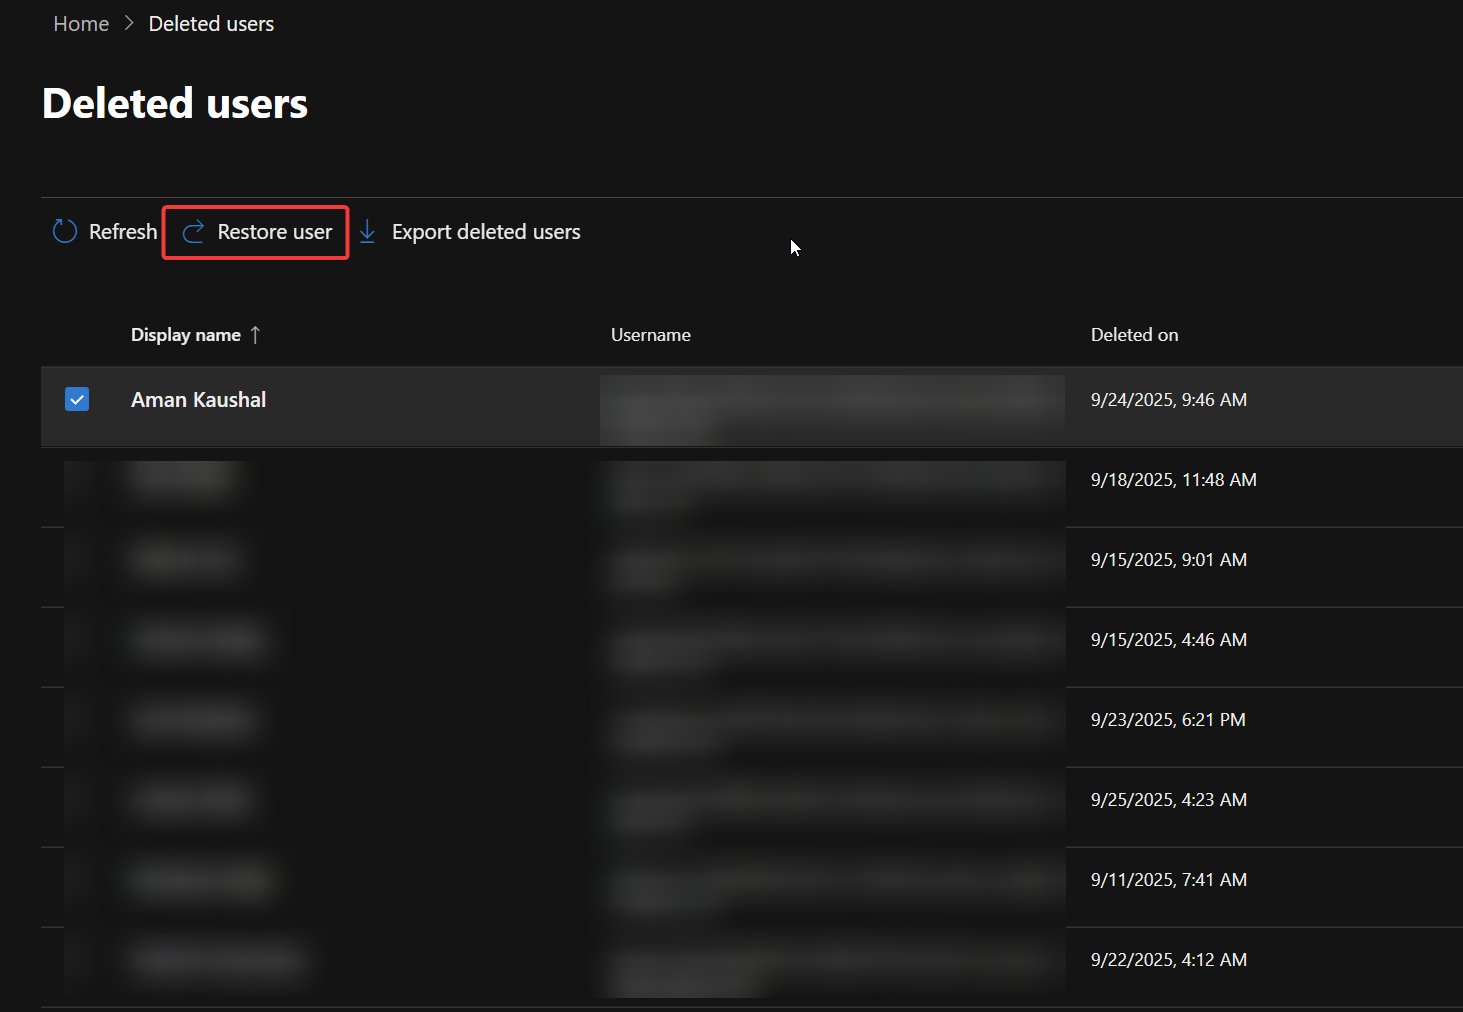
Task: Select the row deleted 9/15/2025, 9:01 AM
Action: pyautogui.click(x=1168, y=560)
